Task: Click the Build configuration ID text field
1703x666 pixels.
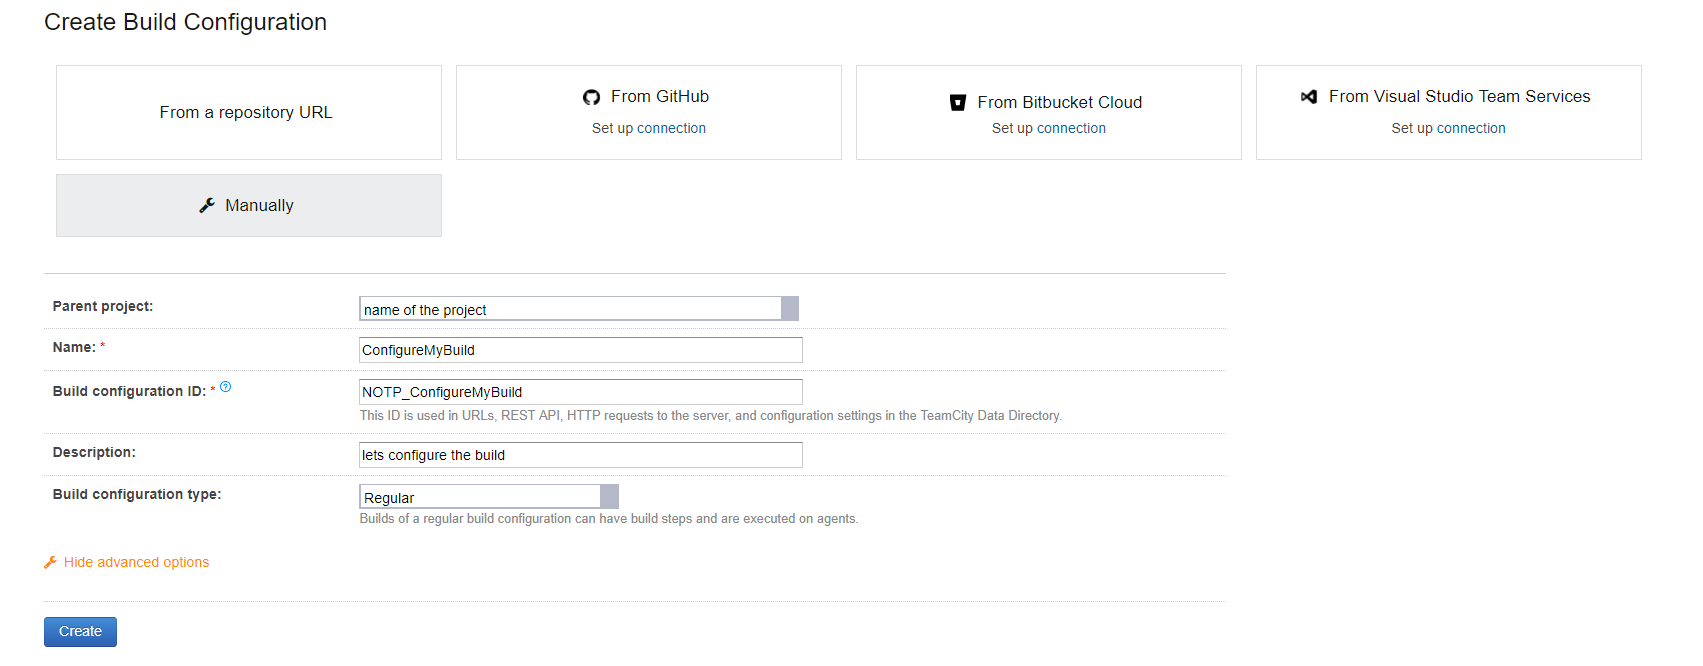Action: click(x=580, y=392)
